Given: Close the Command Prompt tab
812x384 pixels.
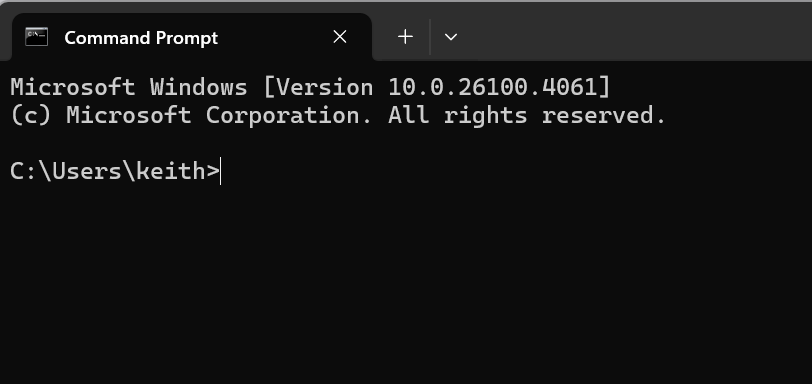Looking at the screenshot, I should 340,37.
